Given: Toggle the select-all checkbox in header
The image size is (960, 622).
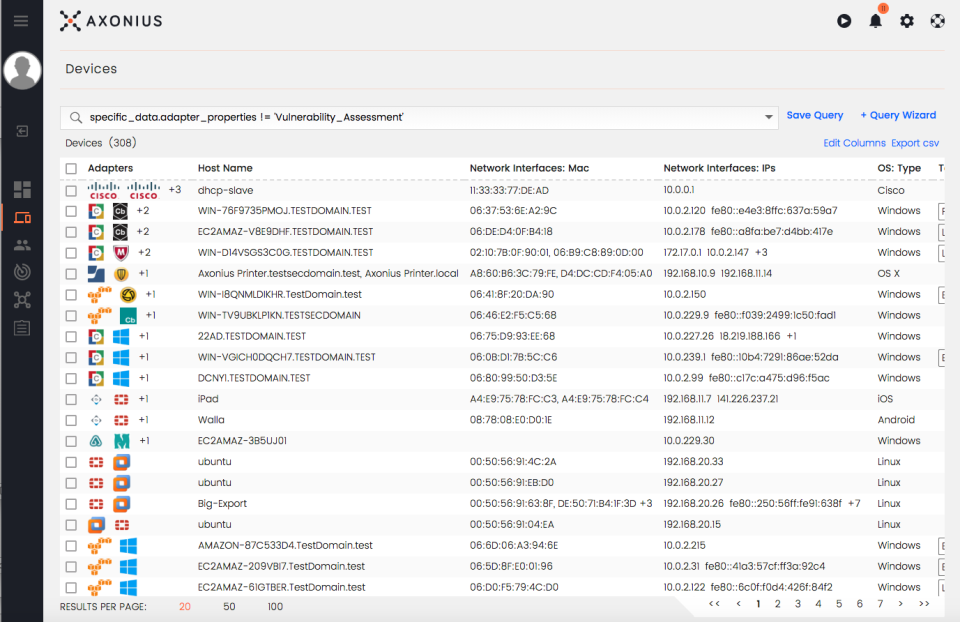Looking at the screenshot, I should 71,168.
